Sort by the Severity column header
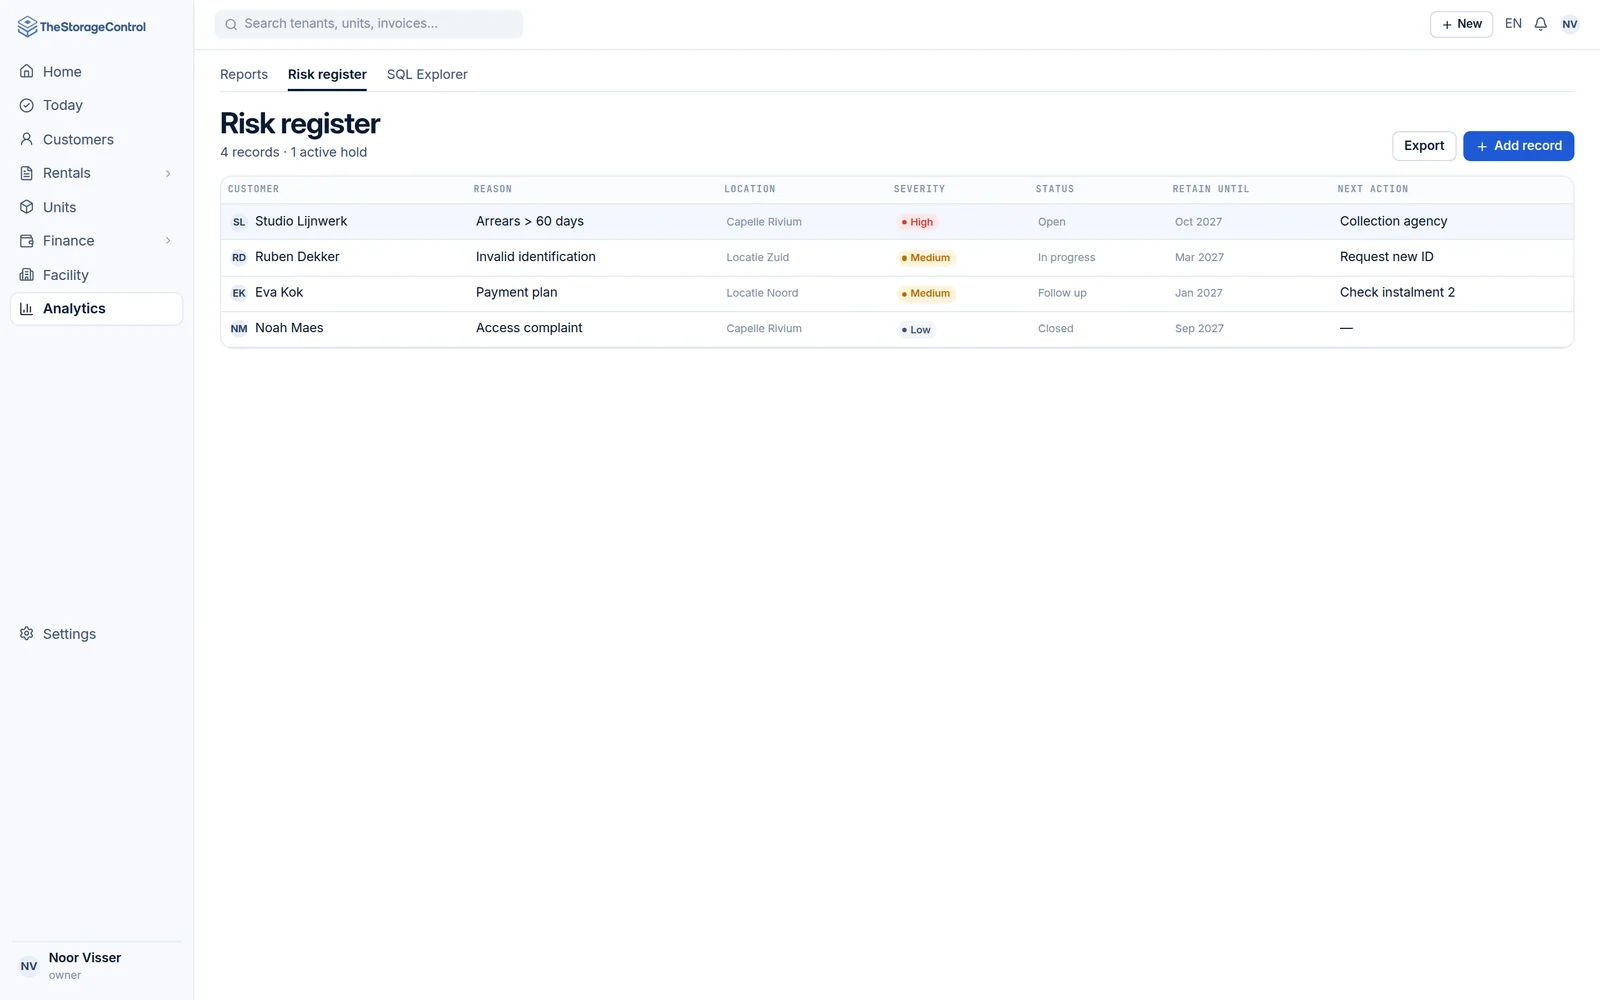Image resolution: width=1600 pixels, height=1000 pixels. 919,189
